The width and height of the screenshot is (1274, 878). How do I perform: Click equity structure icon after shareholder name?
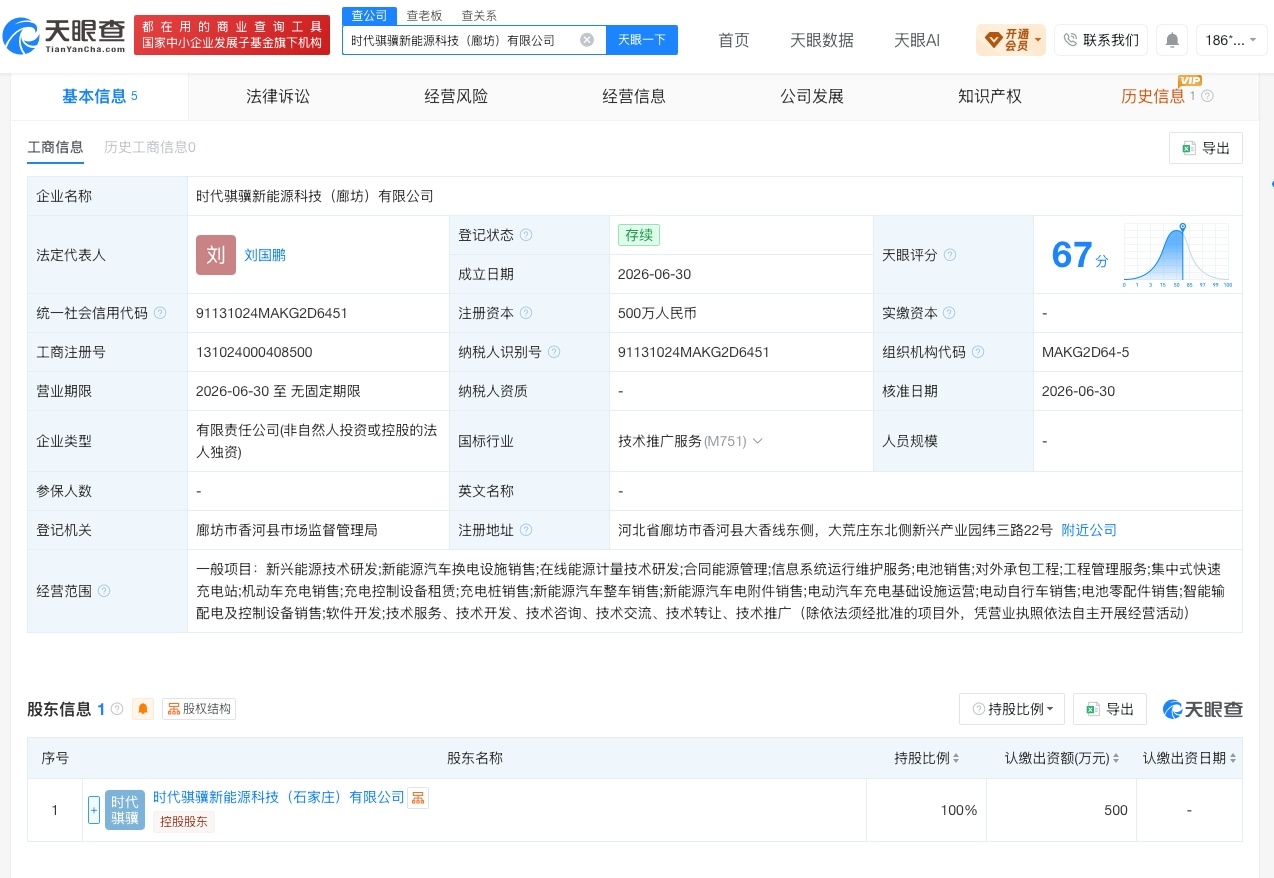point(418,797)
